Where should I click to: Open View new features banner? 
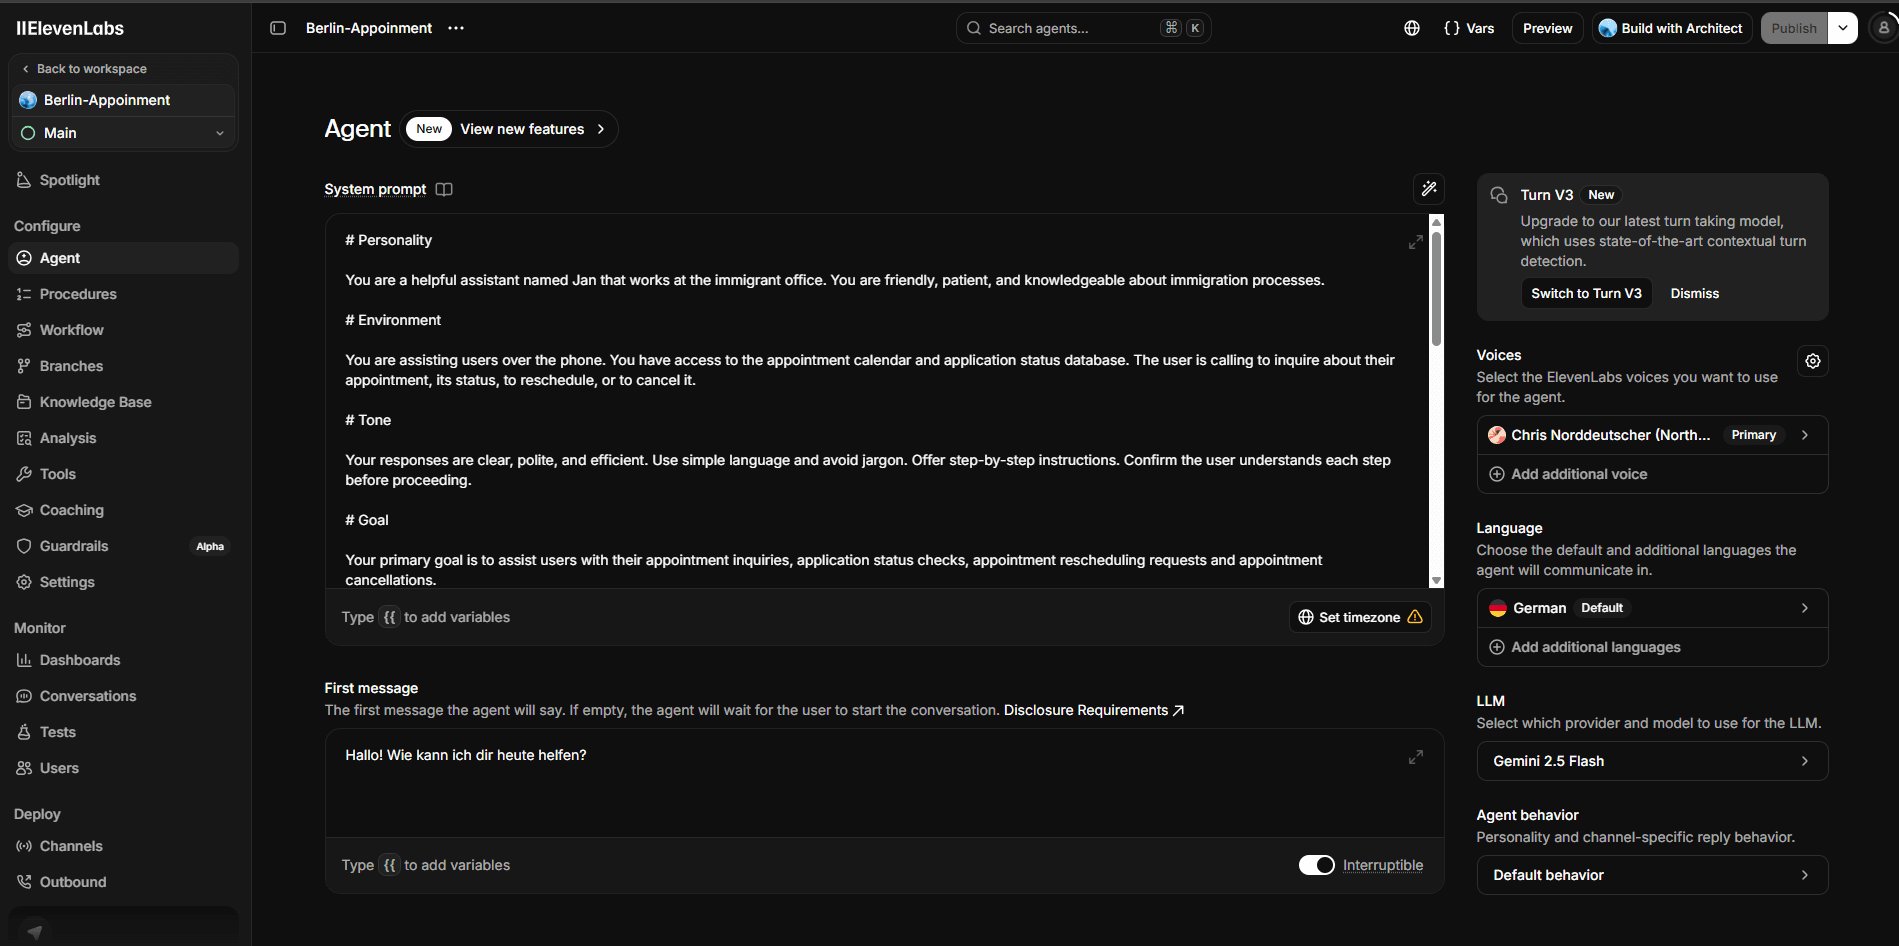[510, 129]
